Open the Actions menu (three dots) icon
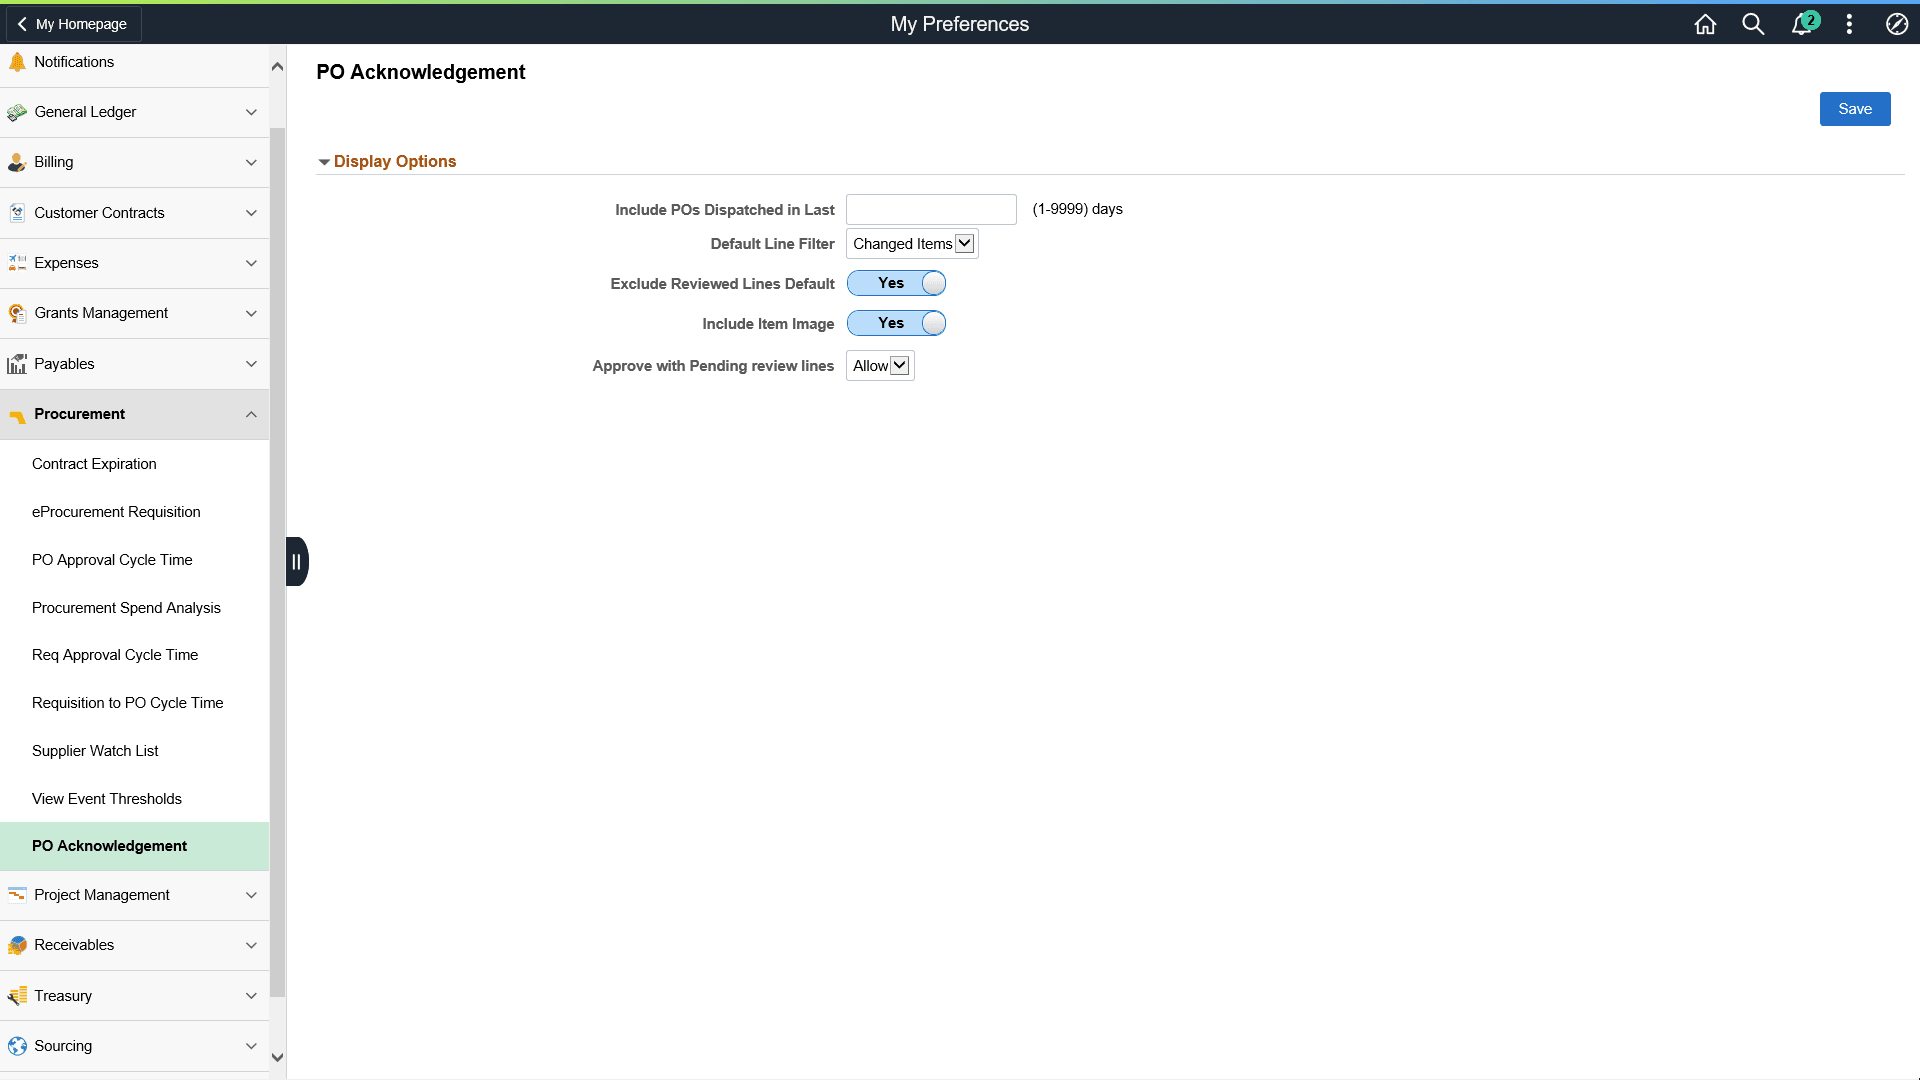Image resolution: width=1920 pixels, height=1080 pixels. tap(1849, 23)
